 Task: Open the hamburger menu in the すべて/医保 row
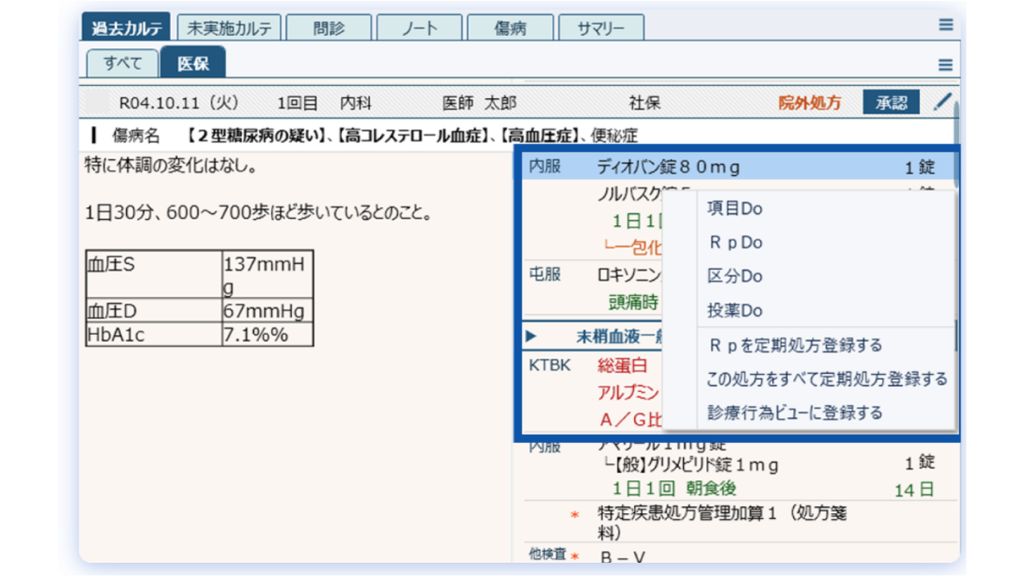945,64
